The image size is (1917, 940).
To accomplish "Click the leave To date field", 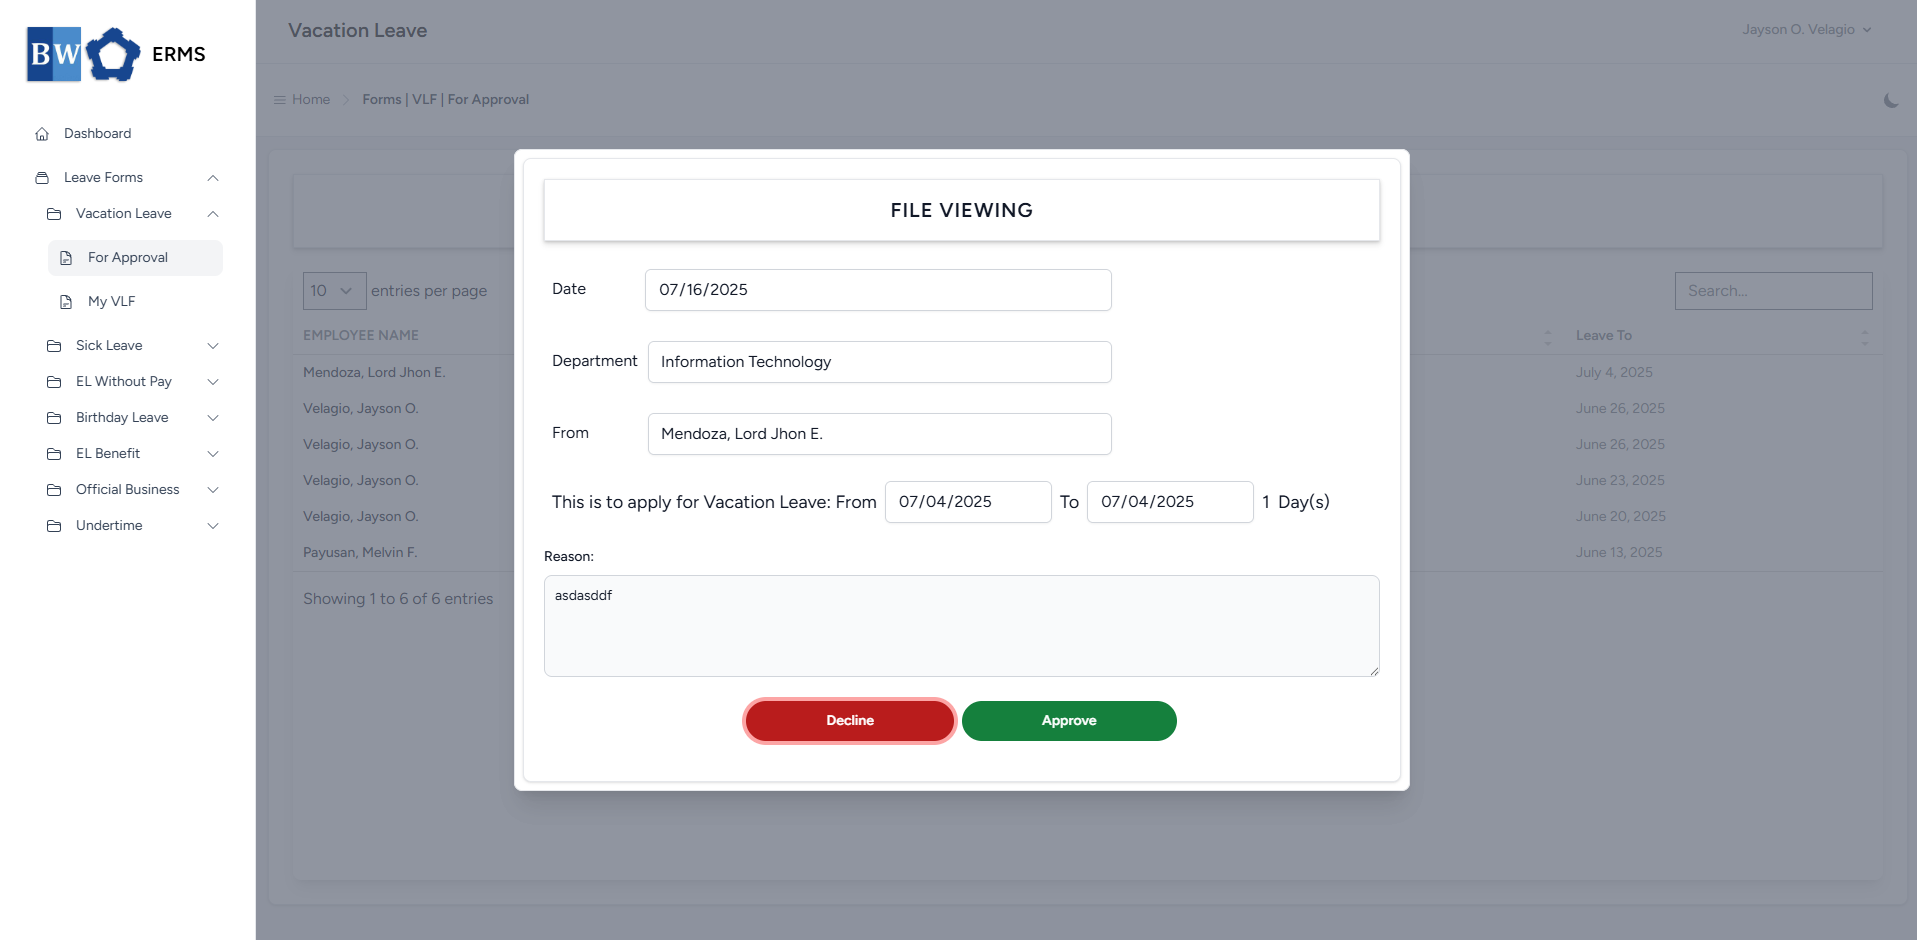I will pyautogui.click(x=1170, y=502).
